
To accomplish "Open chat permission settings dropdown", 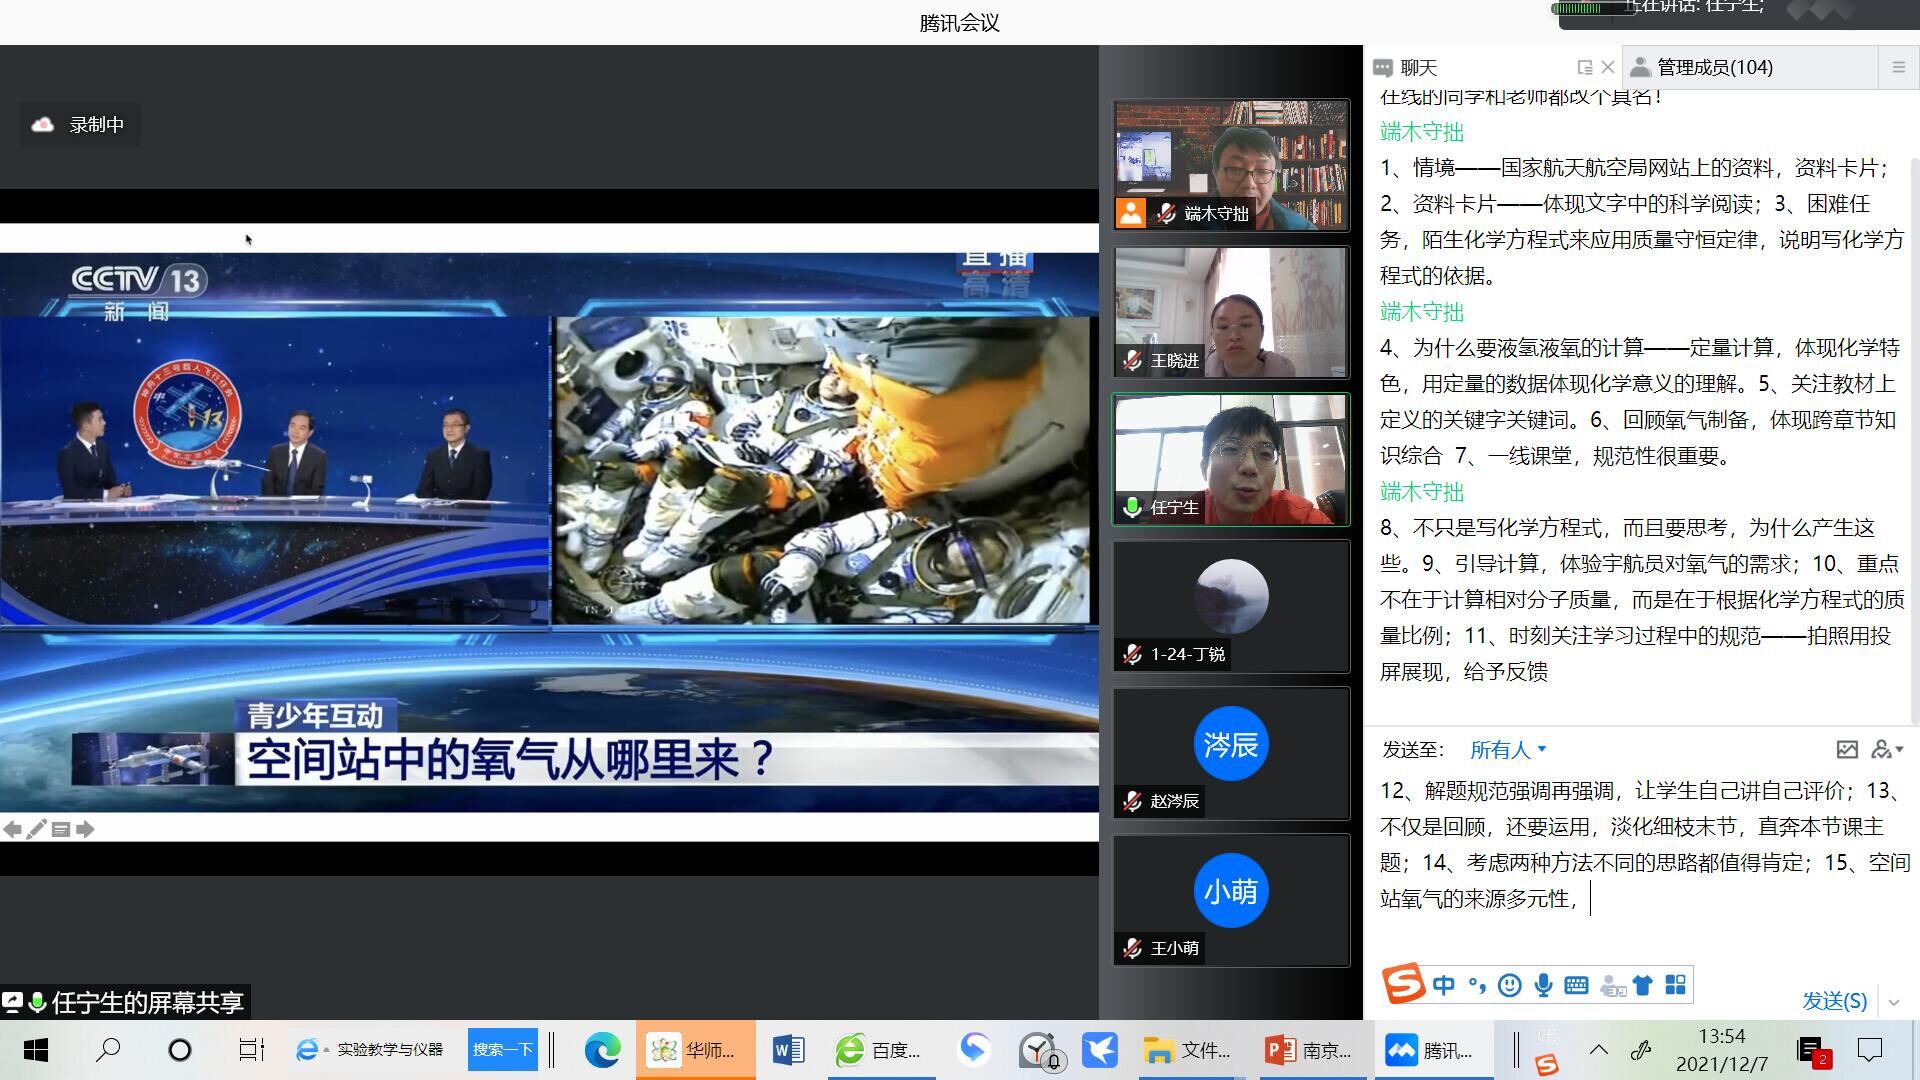I will 1887,749.
